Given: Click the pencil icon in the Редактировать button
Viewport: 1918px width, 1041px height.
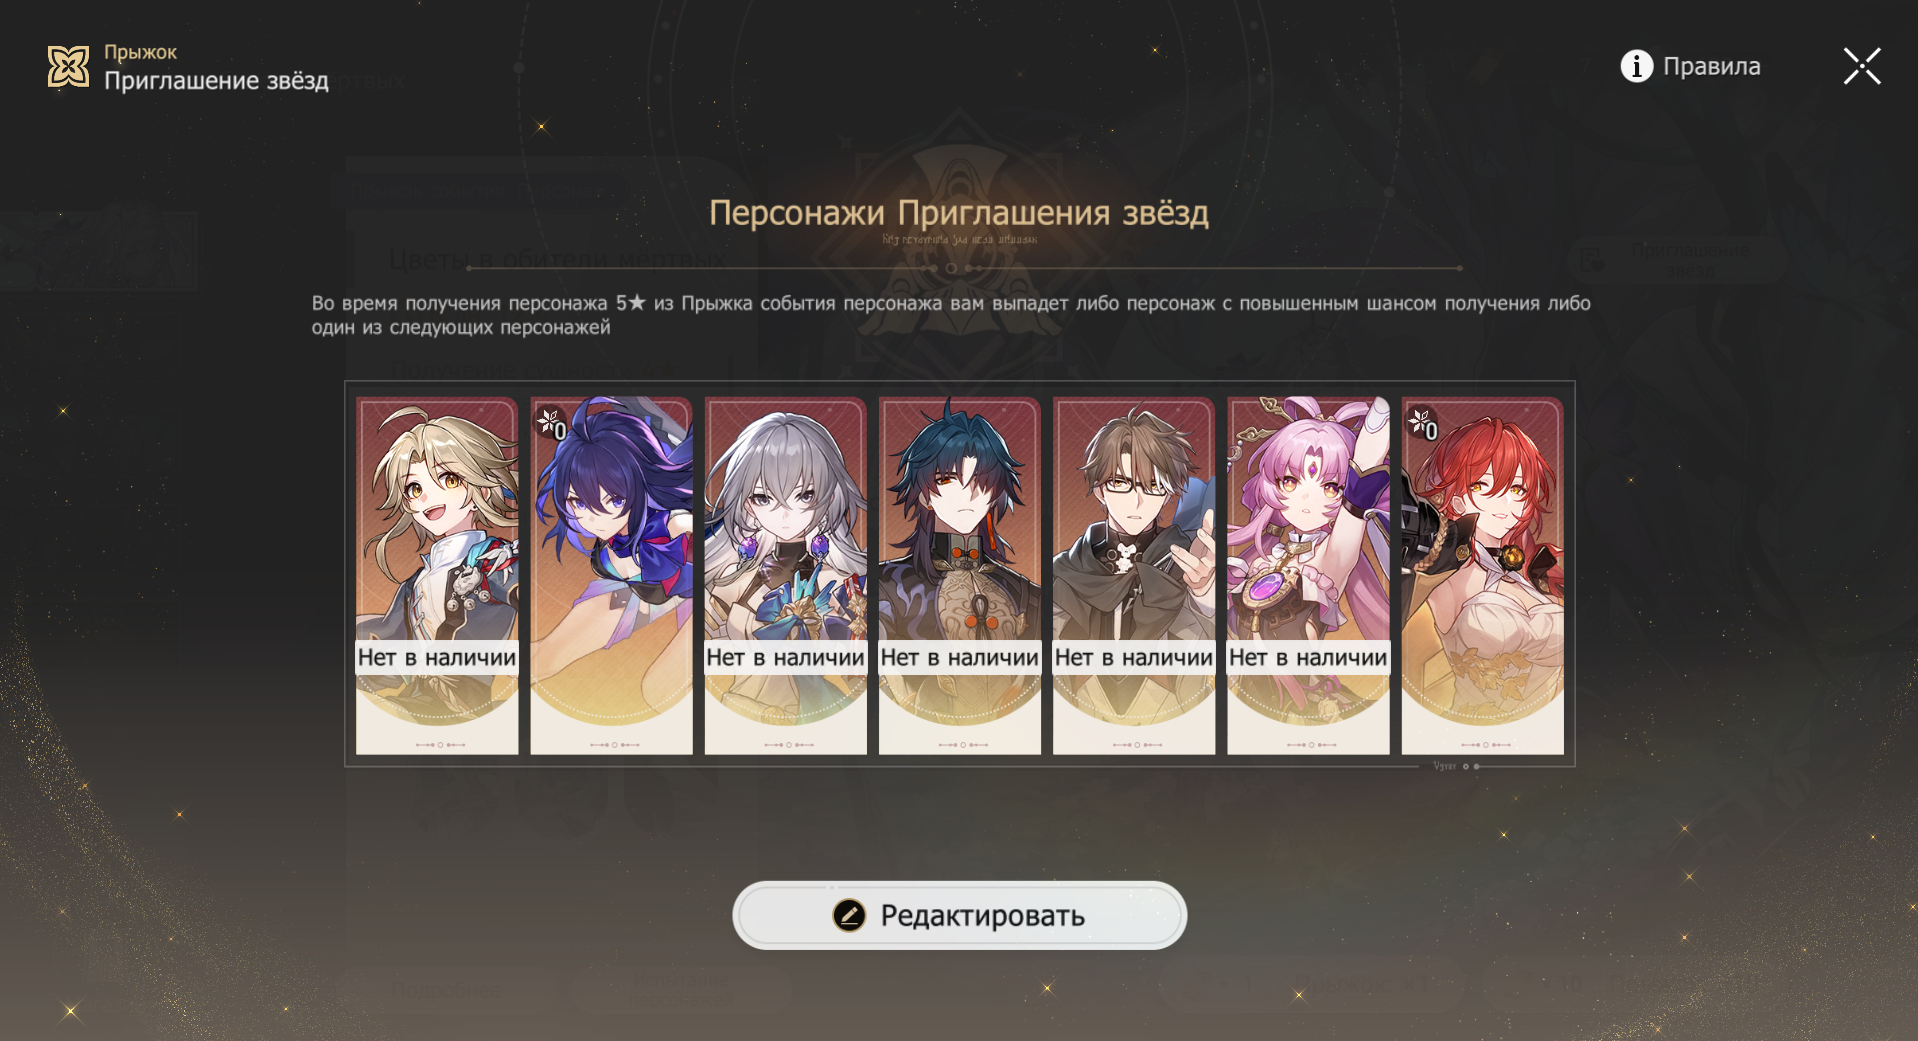Looking at the screenshot, I should (x=849, y=915).
